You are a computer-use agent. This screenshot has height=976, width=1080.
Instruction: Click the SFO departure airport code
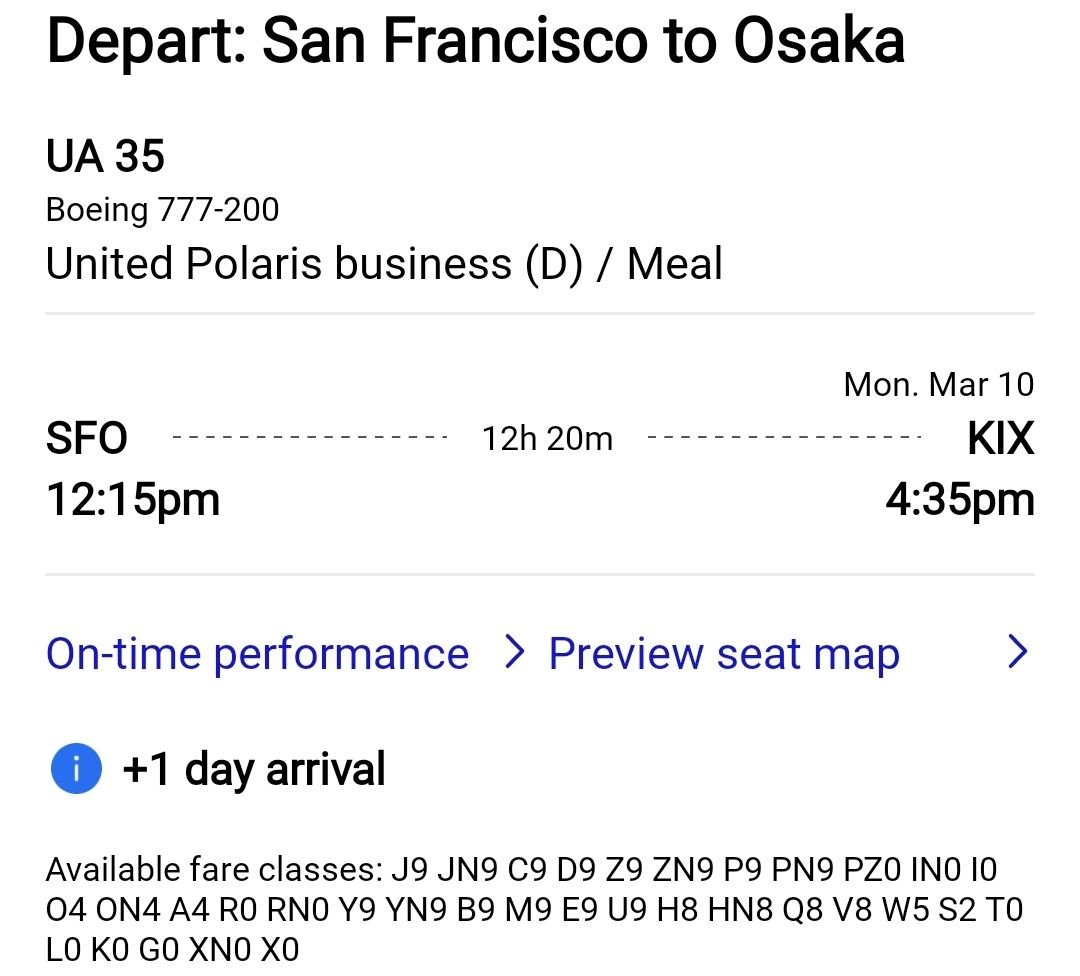point(88,437)
